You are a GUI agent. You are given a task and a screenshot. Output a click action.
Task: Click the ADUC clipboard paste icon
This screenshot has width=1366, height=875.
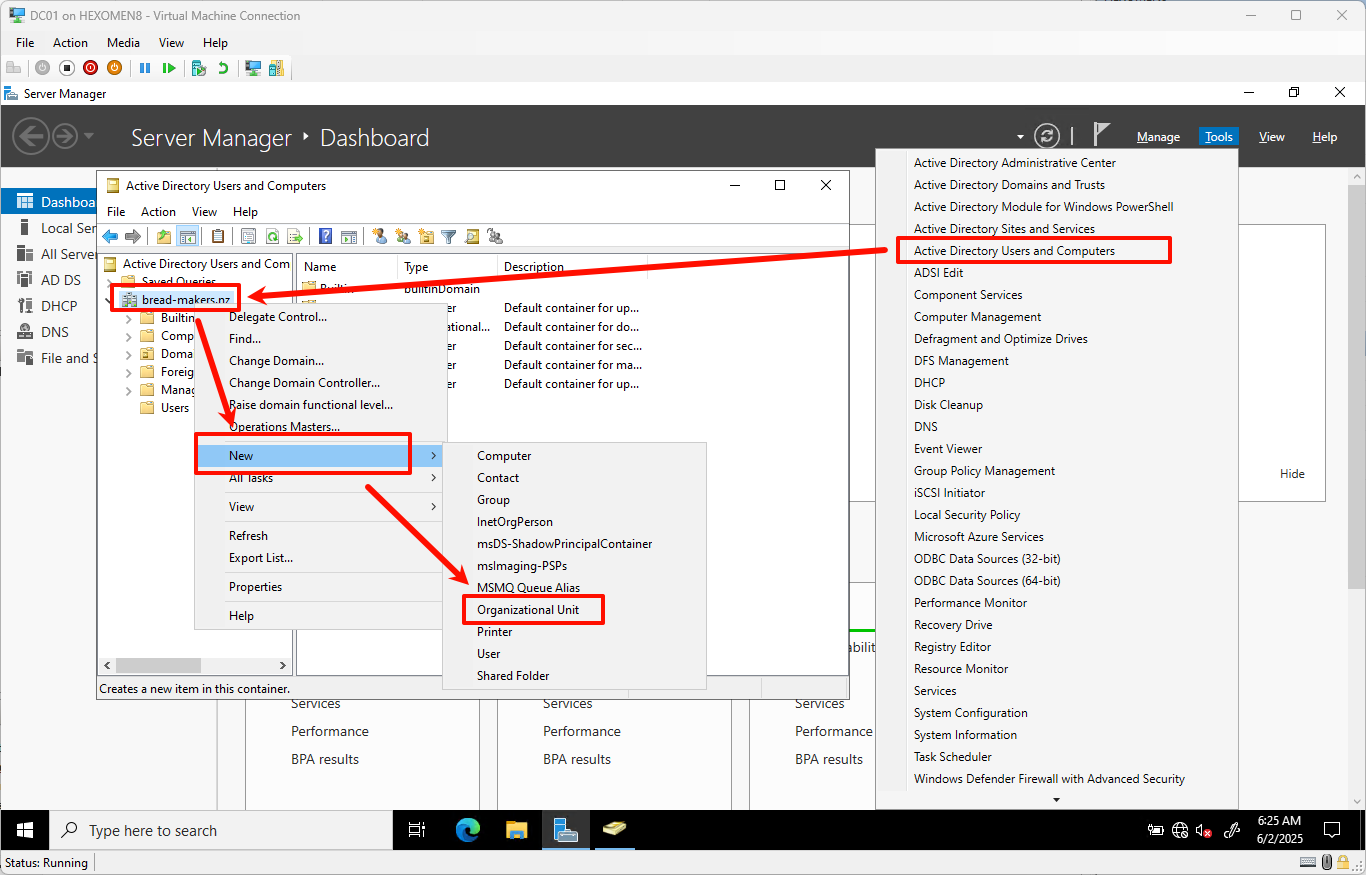point(218,237)
